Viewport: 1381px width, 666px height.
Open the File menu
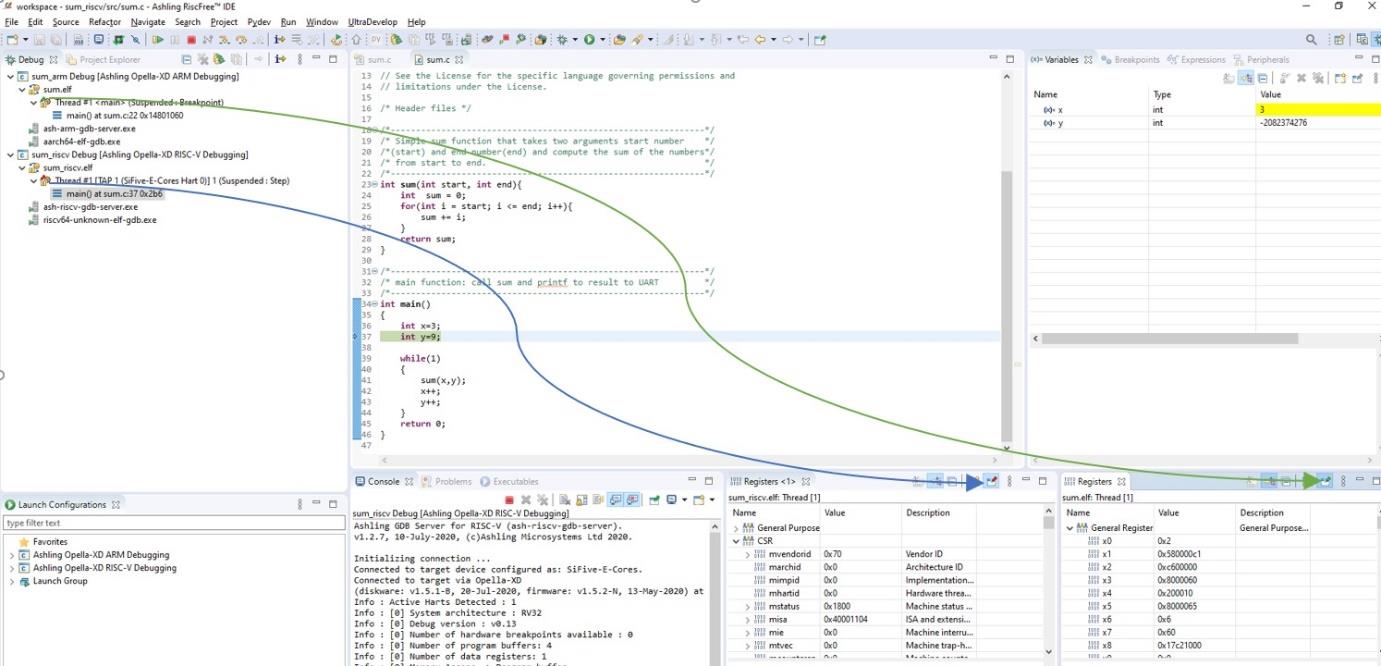(x=12, y=21)
